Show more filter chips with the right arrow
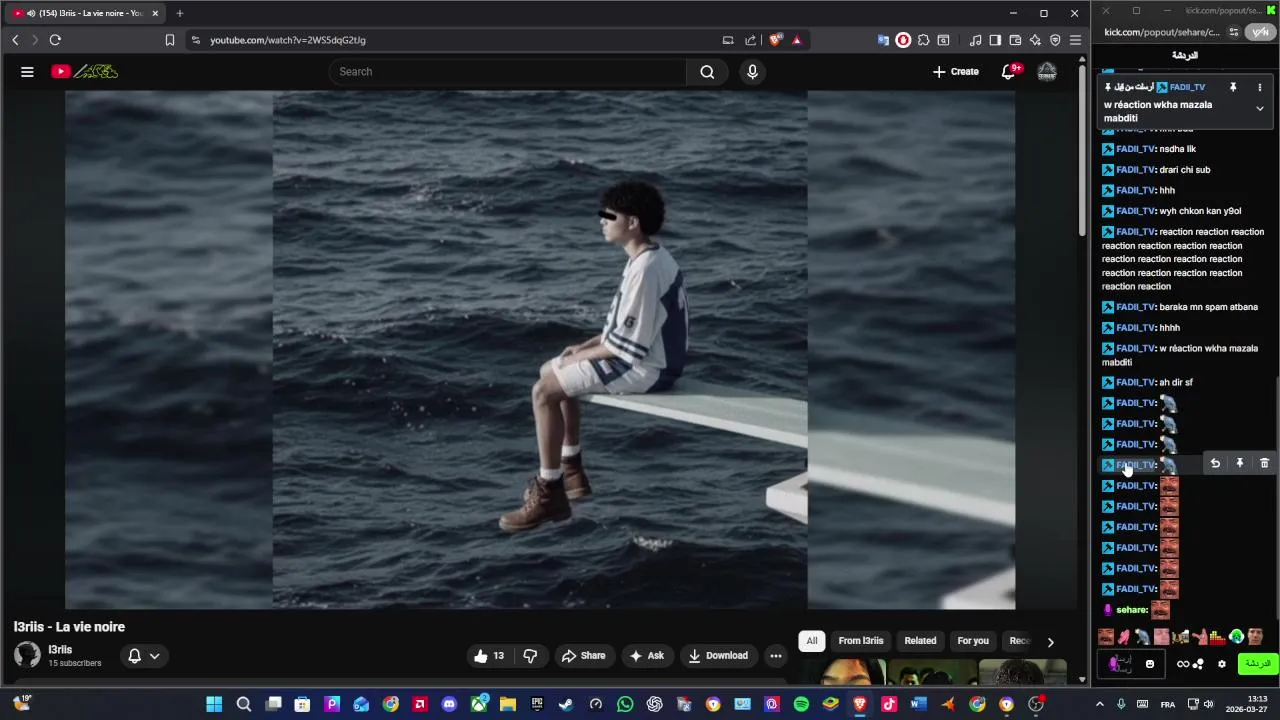1280x720 pixels. [x=1050, y=642]
